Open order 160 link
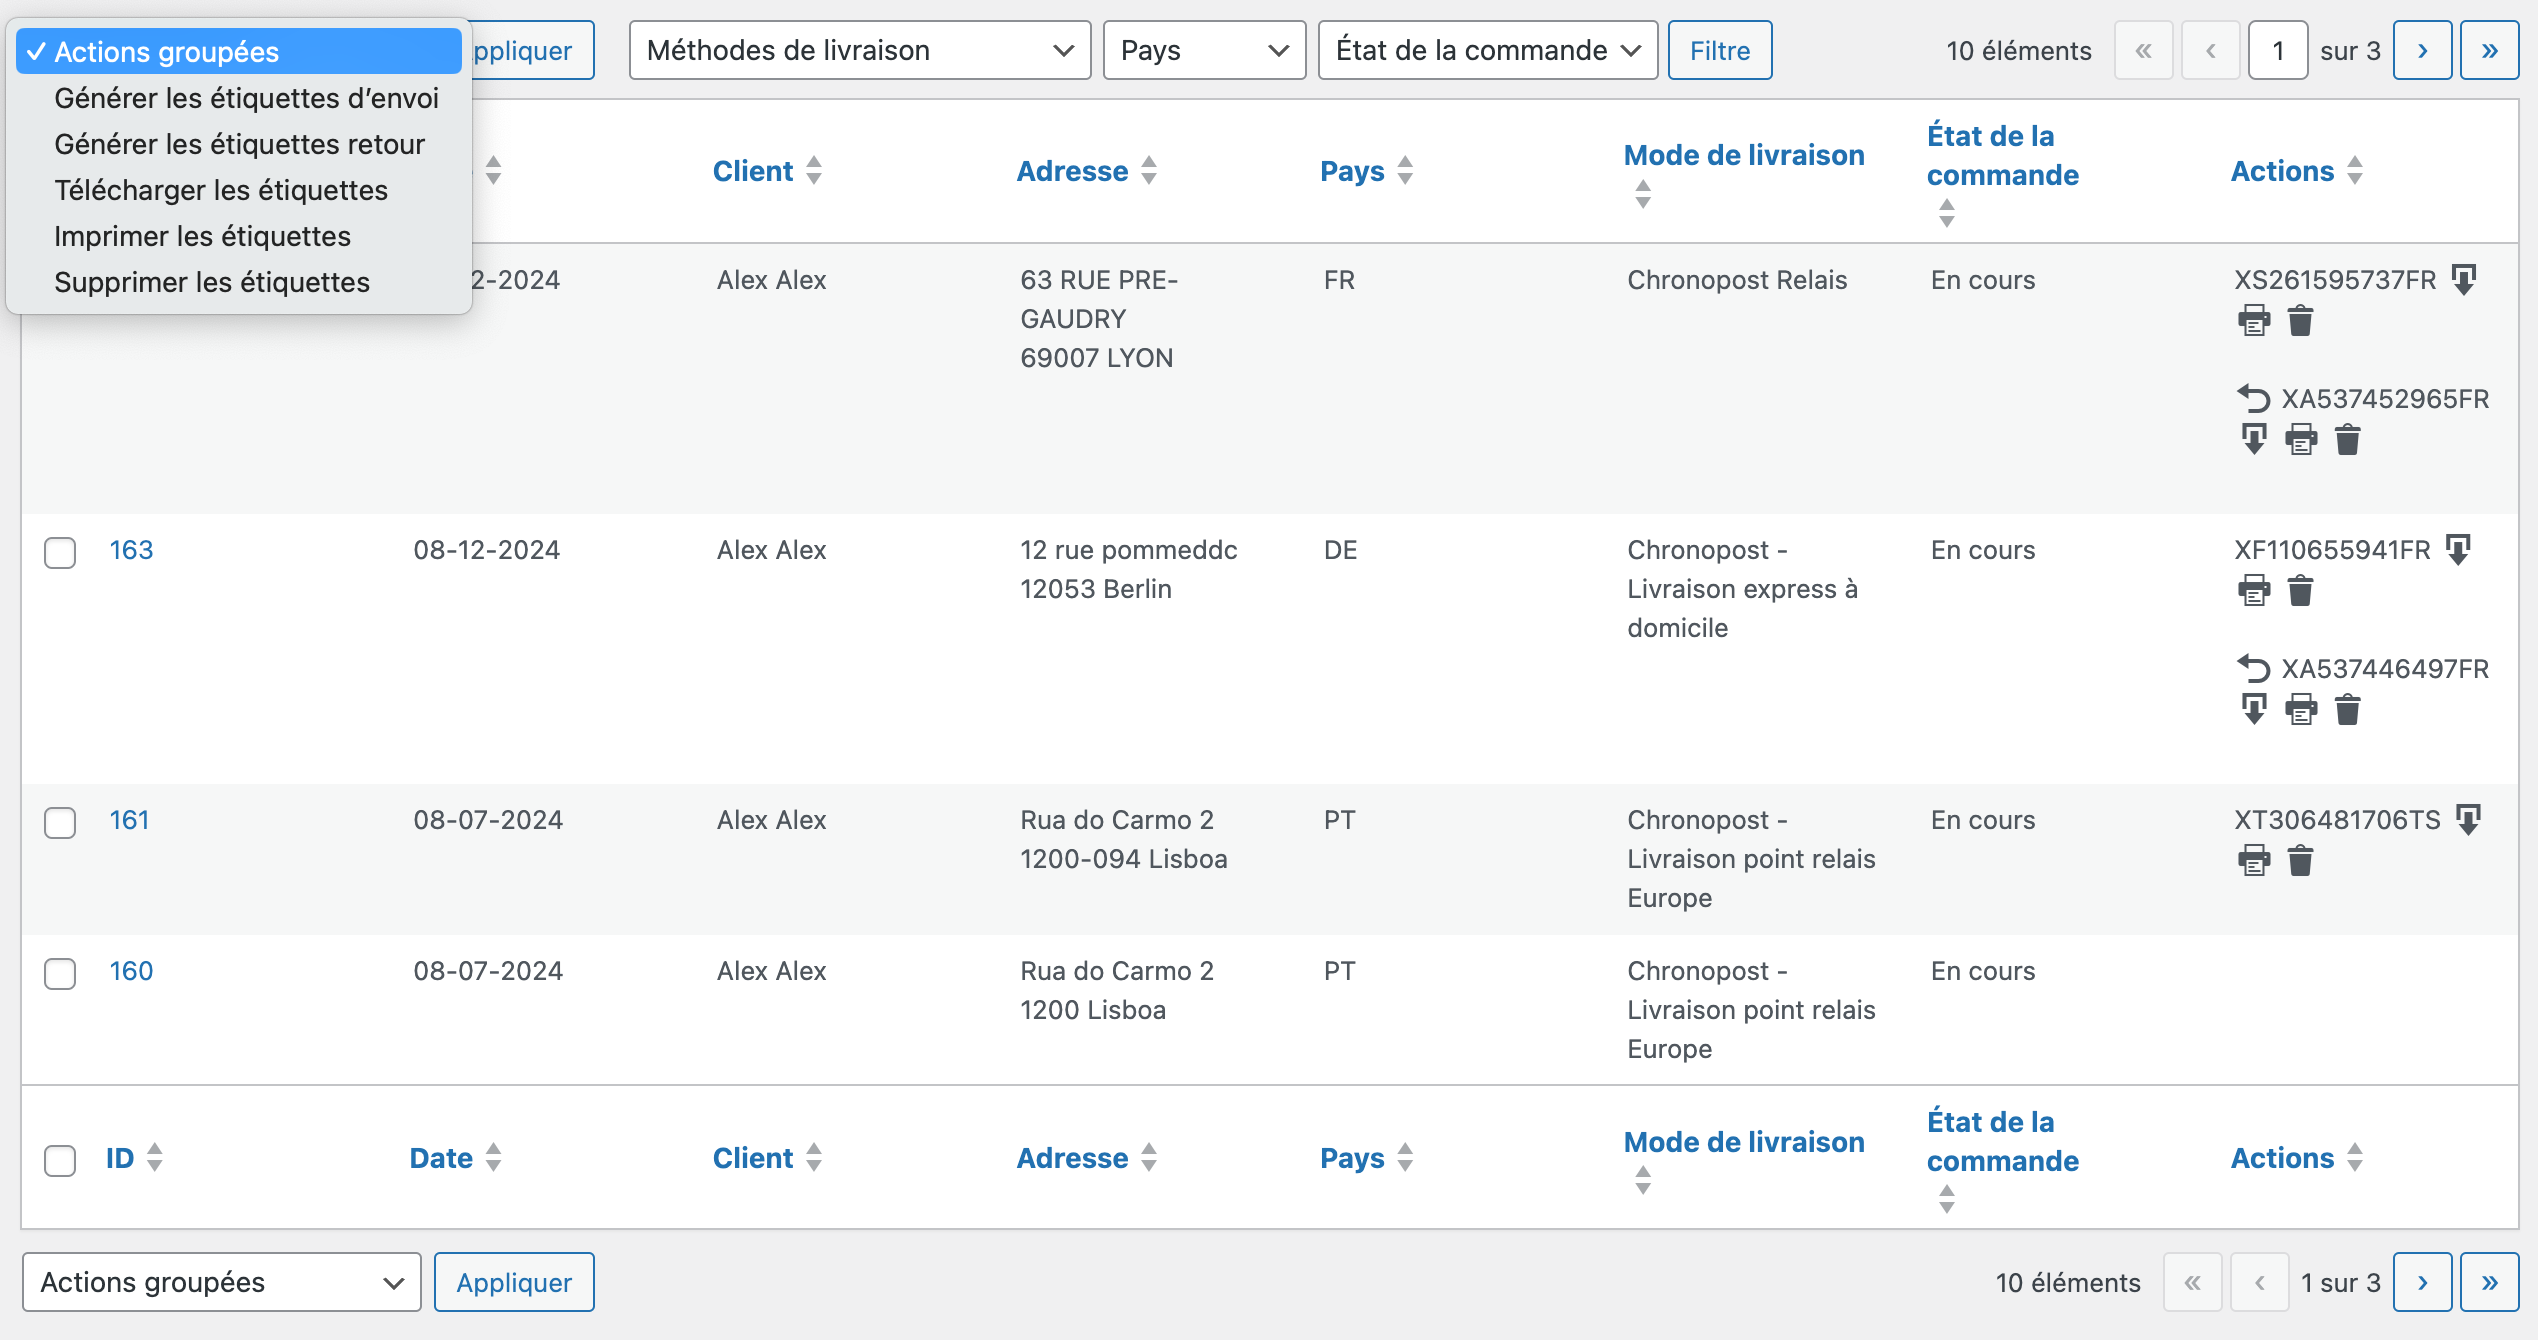The image size is (2538, 1340). pyautogui.click(x=131, y=971)
